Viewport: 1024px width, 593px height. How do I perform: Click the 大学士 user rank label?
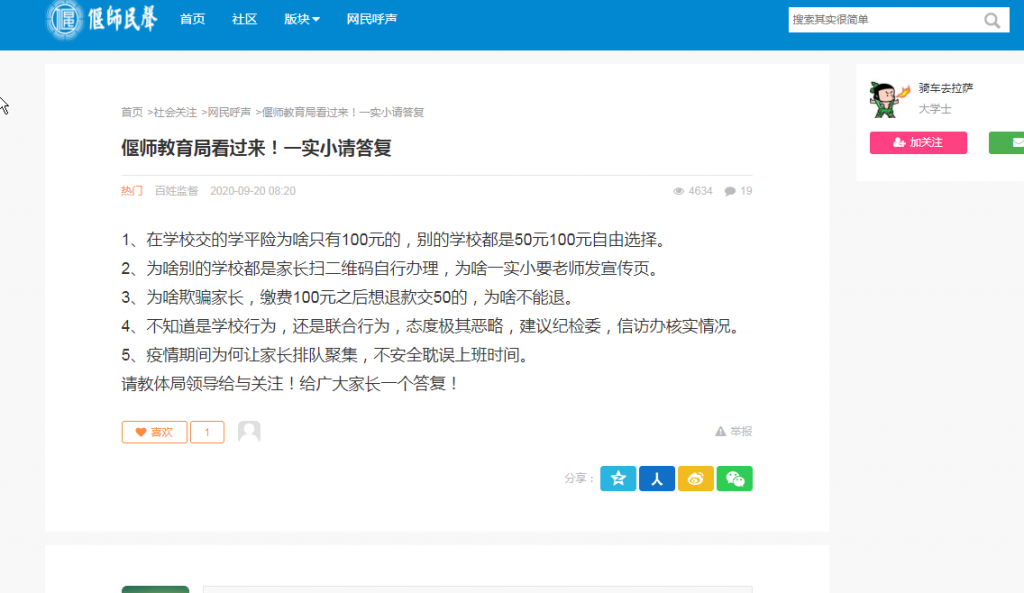pos(935,109)
